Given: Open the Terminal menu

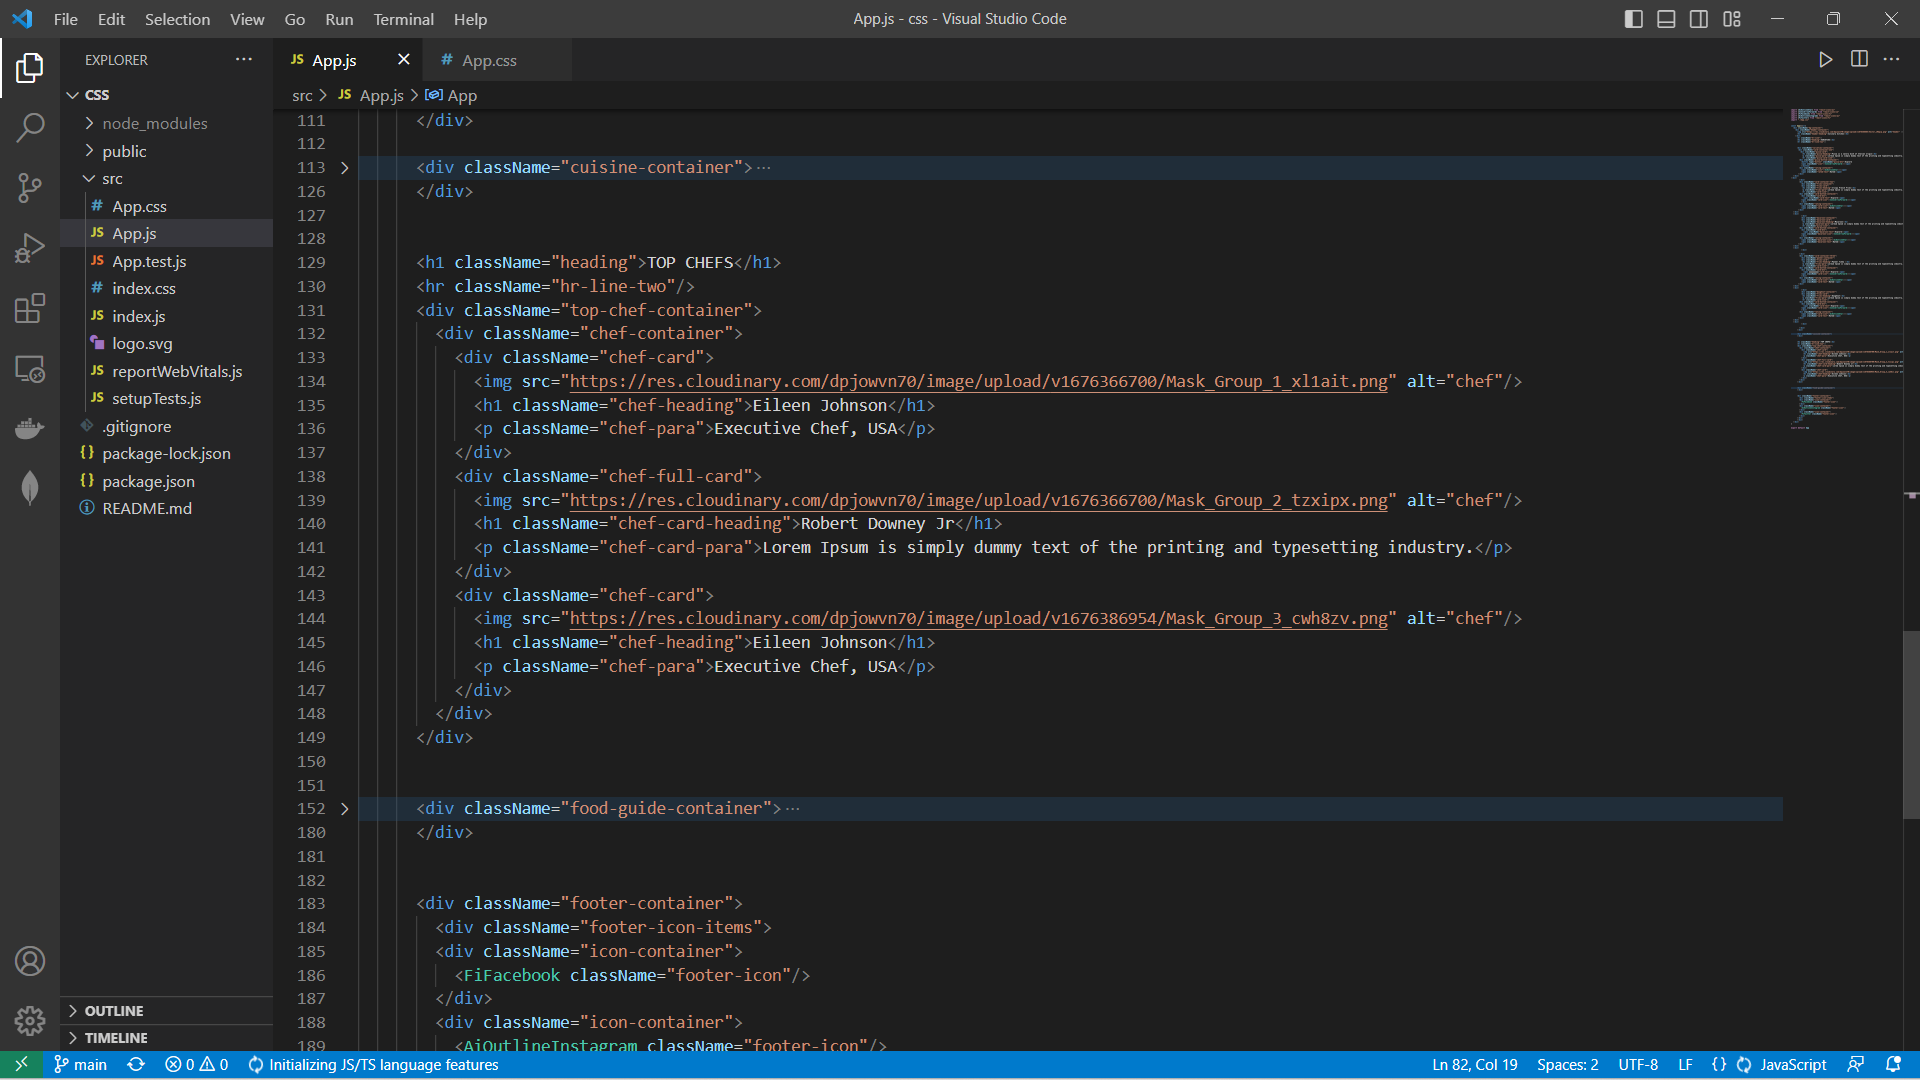Looking at the screenshot, I should pyautogui.click(x=403, y=19).
